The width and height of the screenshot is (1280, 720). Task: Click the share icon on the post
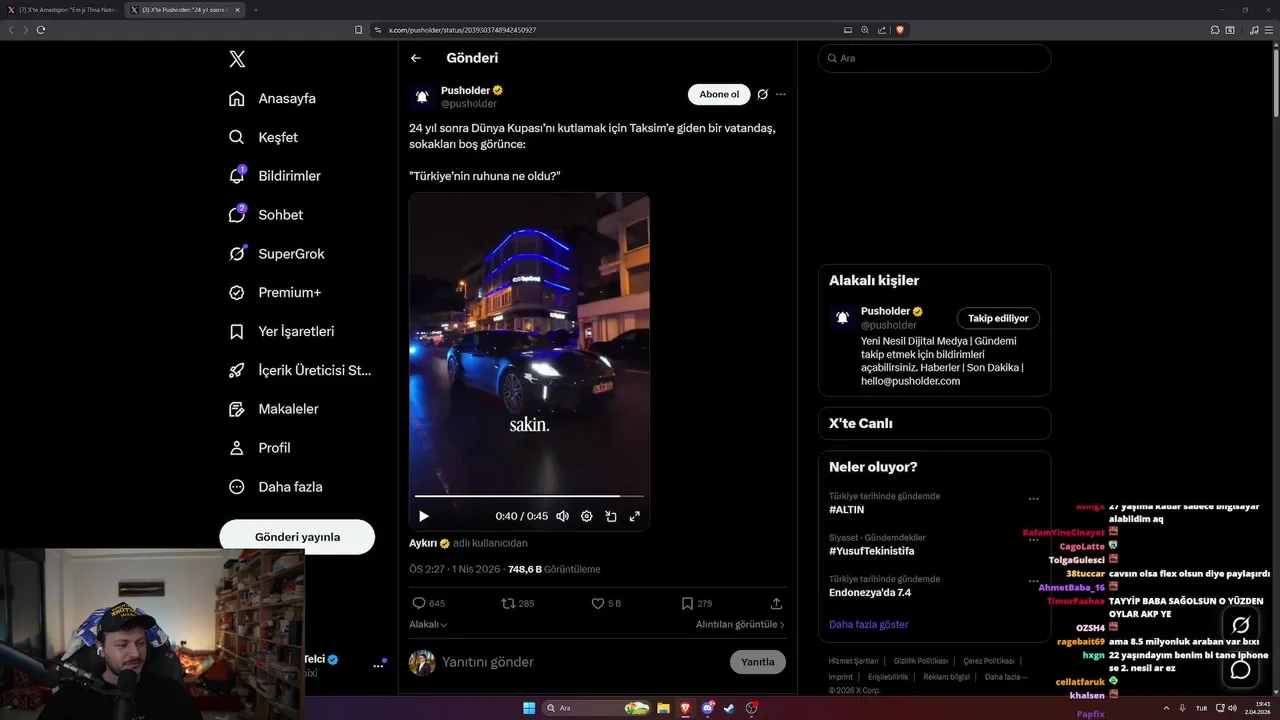(776, 603)
